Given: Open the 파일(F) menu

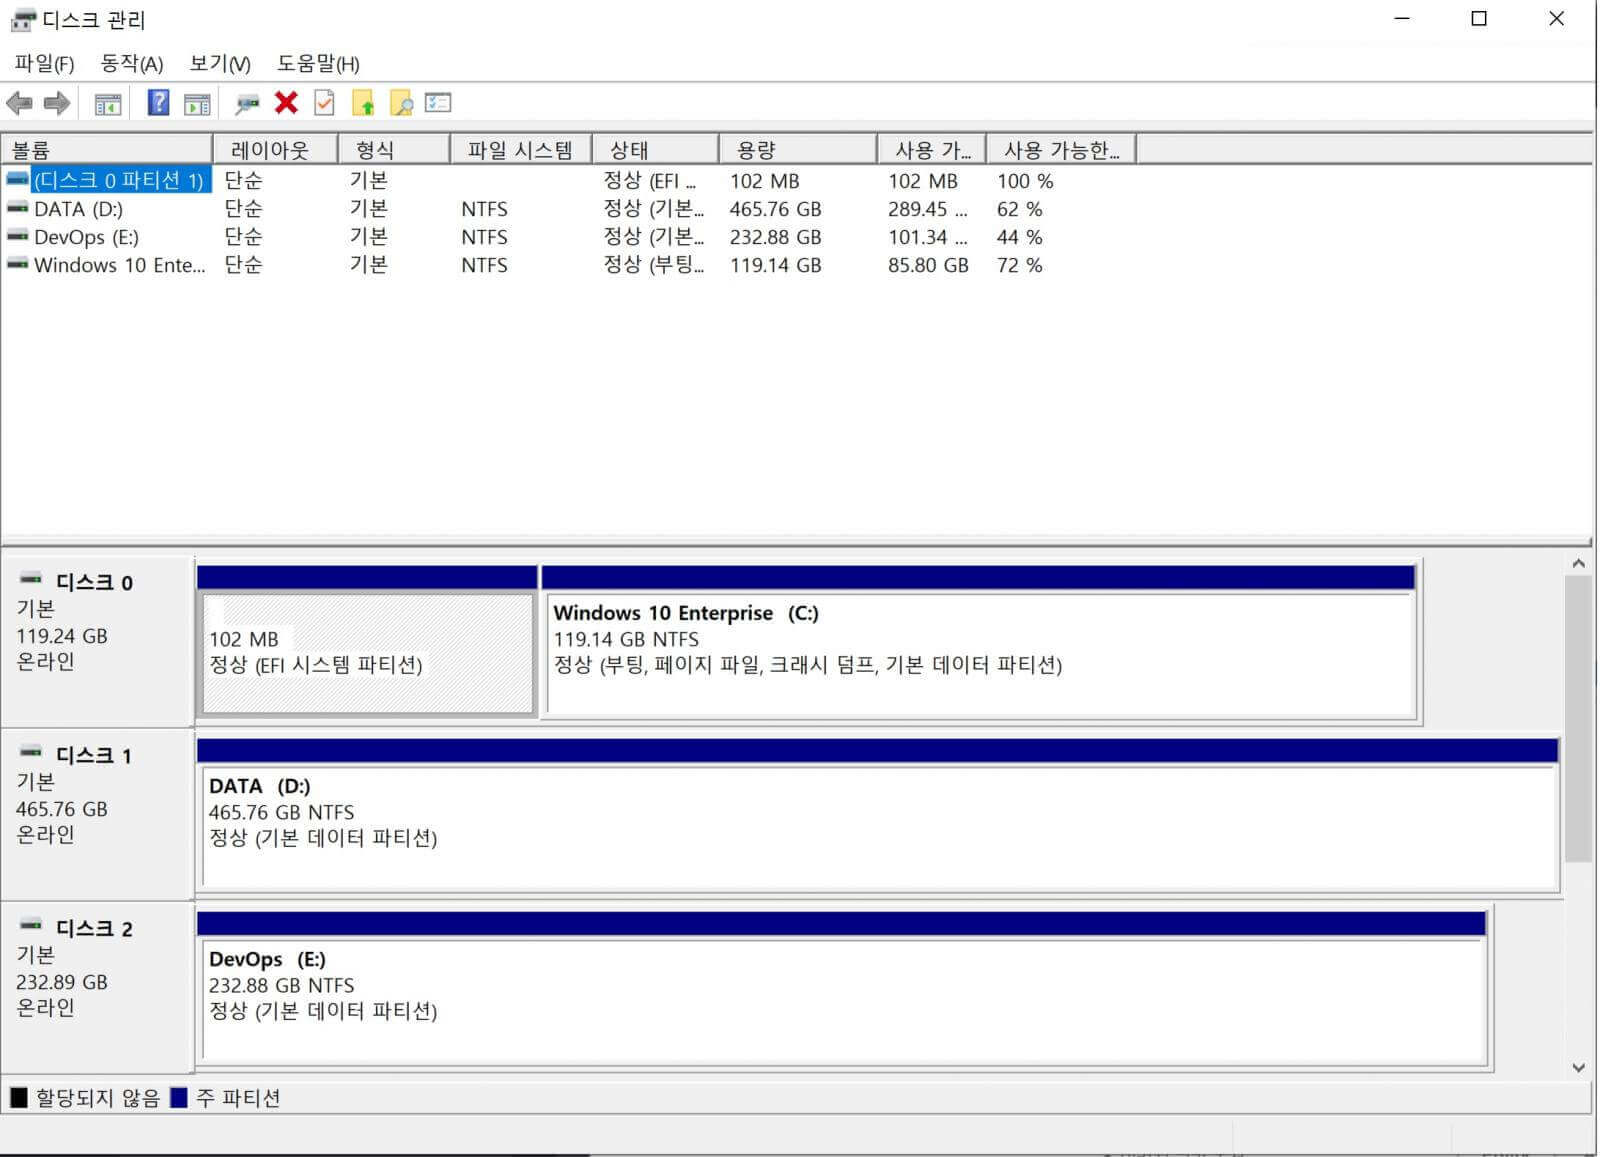Looking at the screenshot, I should [44, 64].
